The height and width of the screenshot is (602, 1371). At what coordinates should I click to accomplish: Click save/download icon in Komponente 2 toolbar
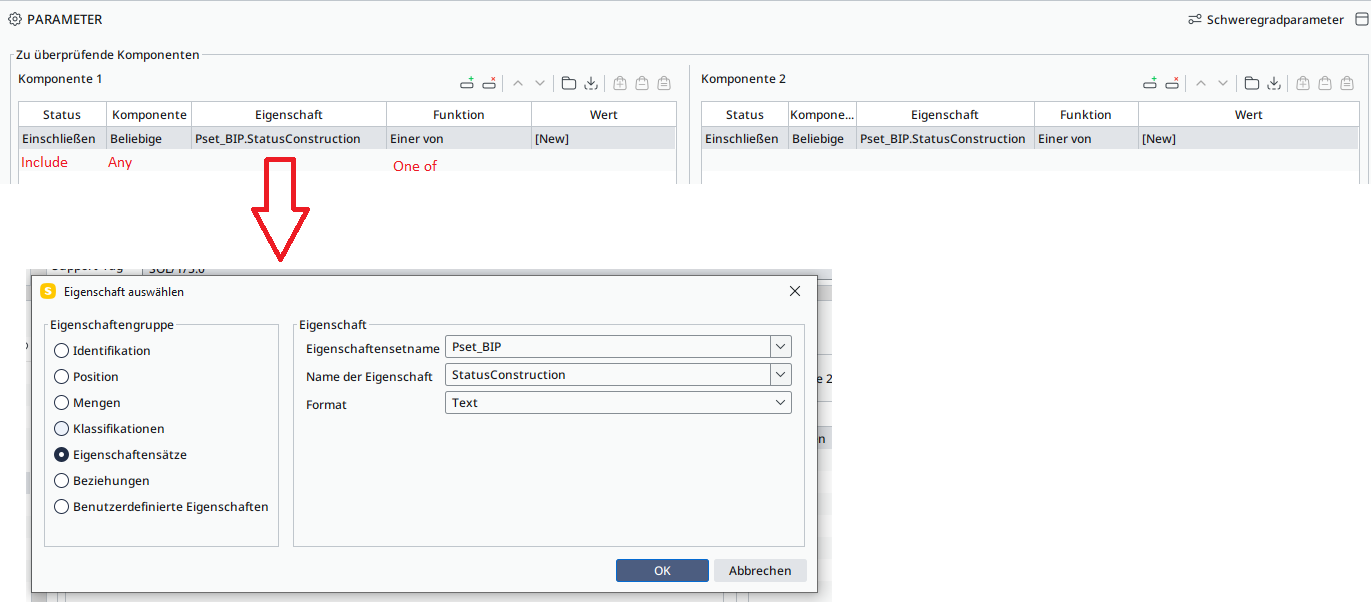click(1274, 83)
